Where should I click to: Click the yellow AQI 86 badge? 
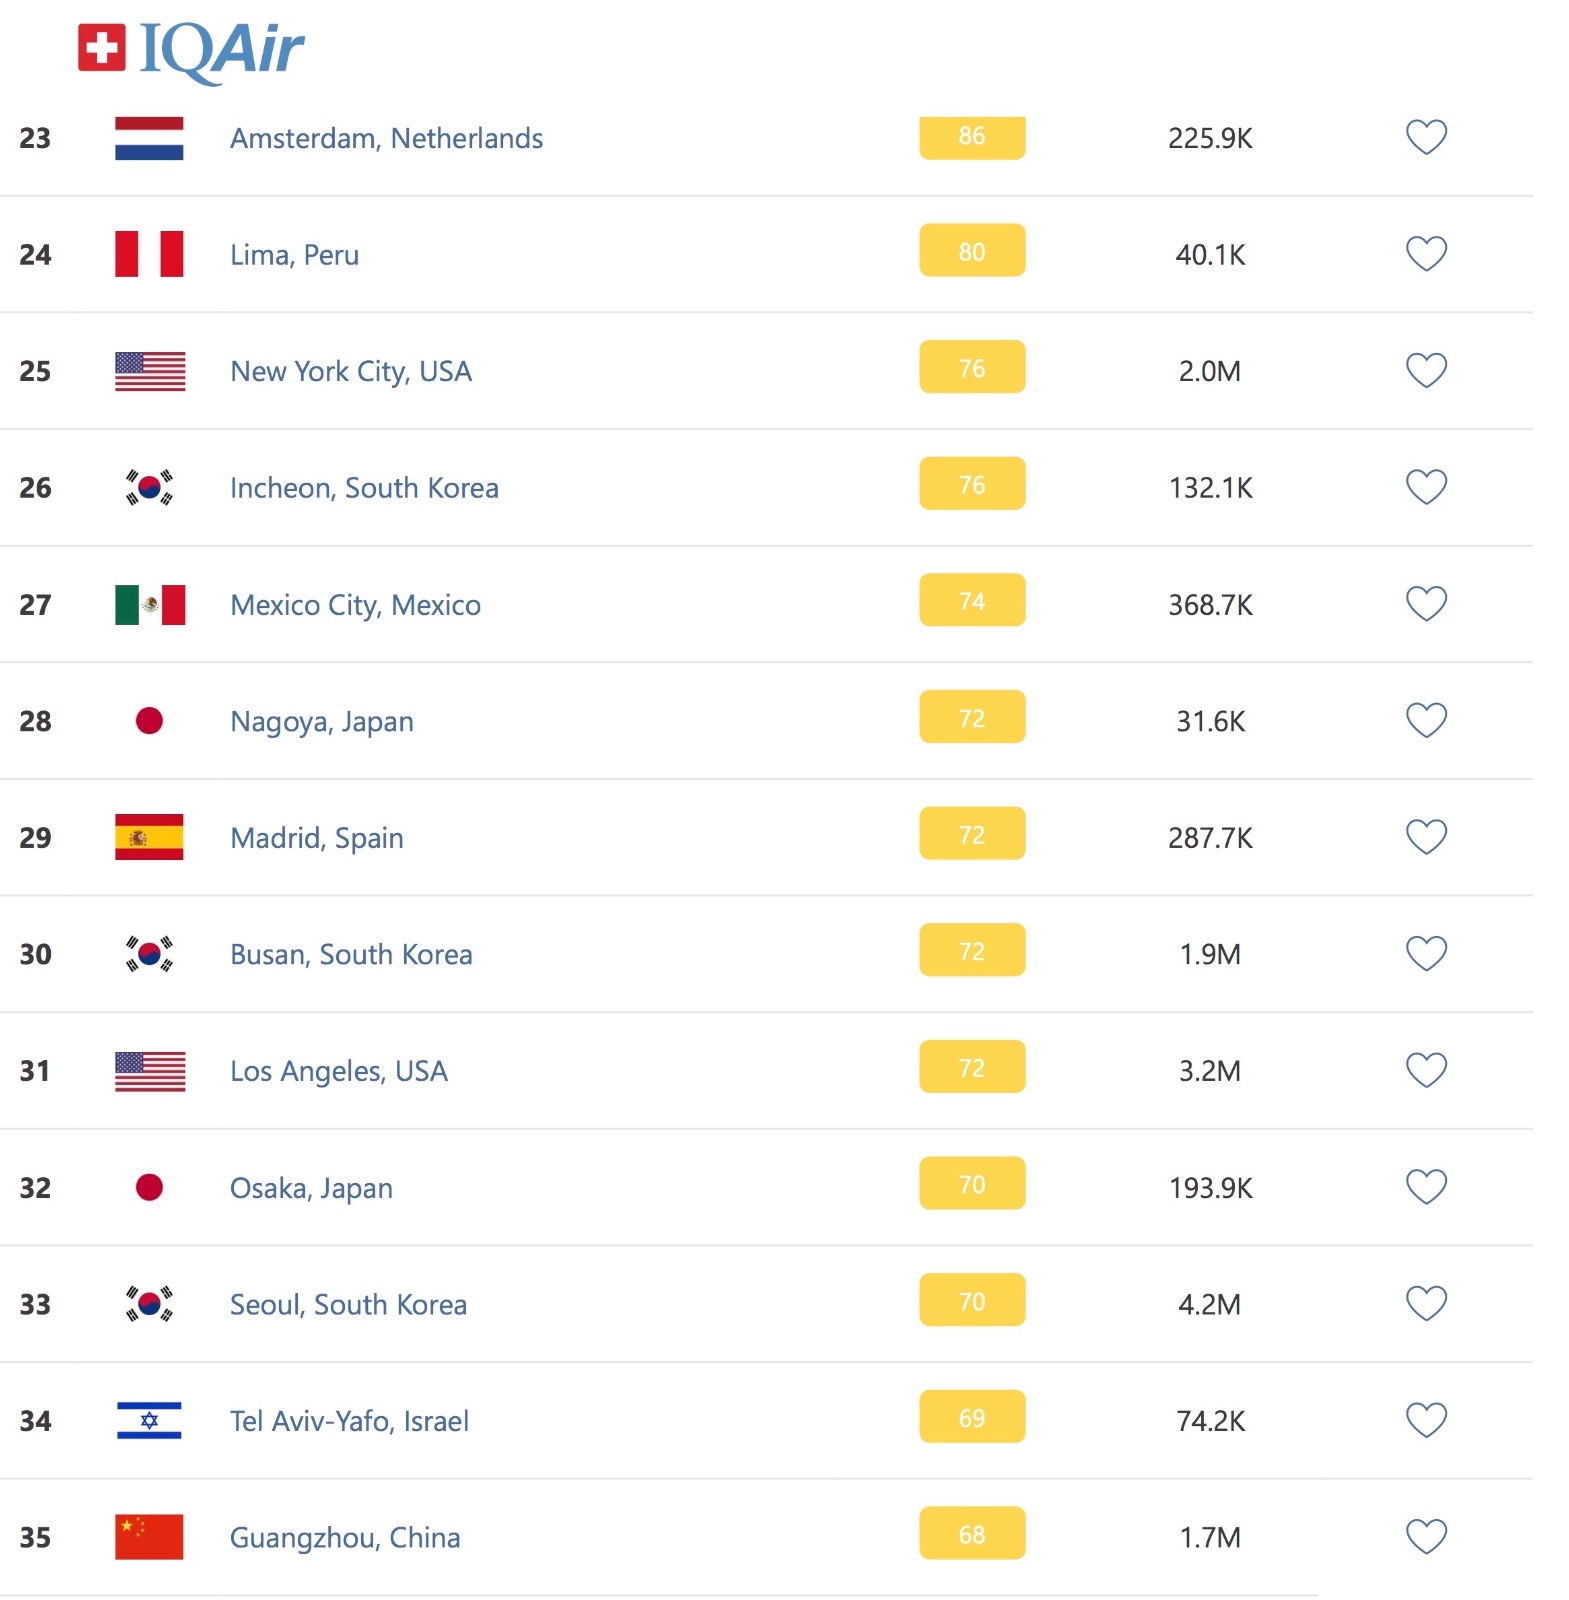(x=972, y=137)
